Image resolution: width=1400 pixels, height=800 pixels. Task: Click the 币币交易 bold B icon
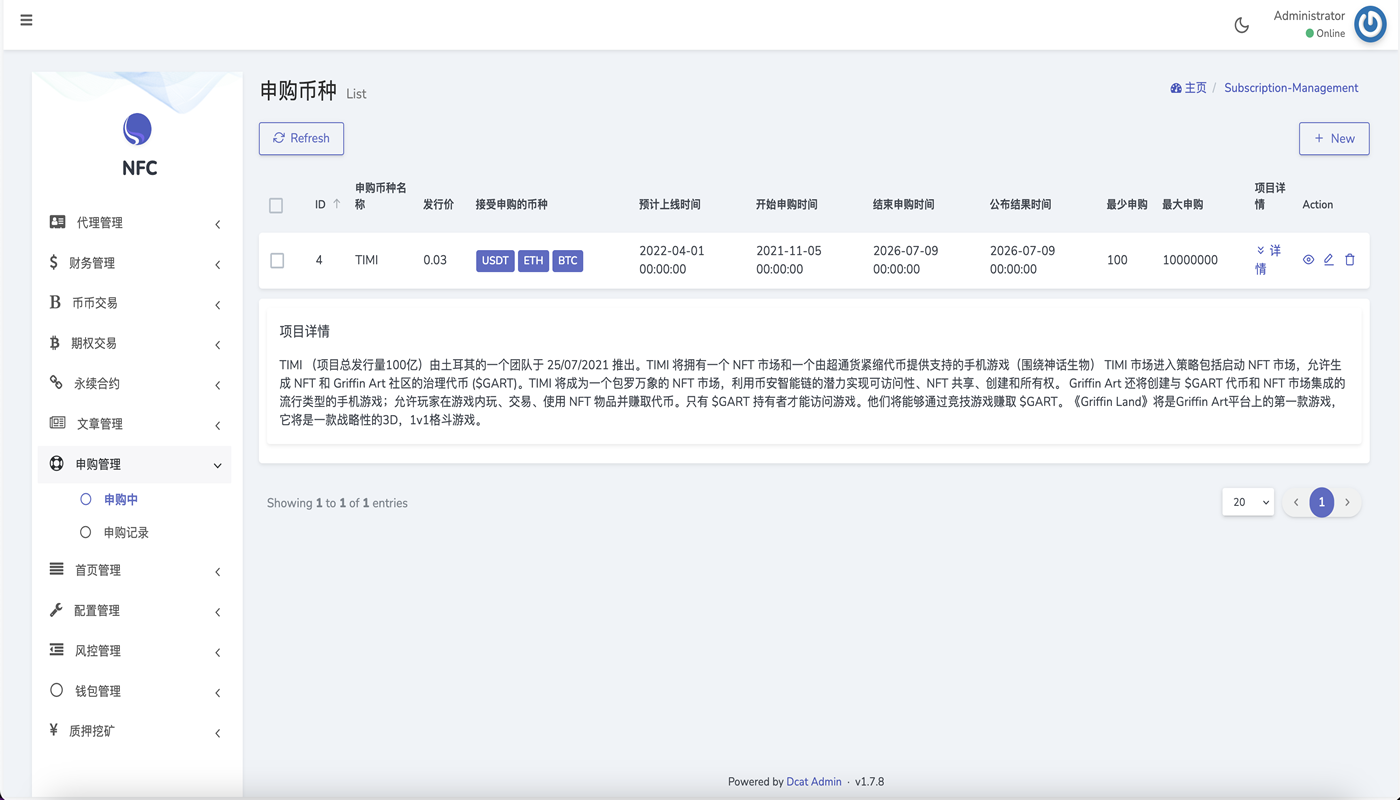(x=55, y=302)
